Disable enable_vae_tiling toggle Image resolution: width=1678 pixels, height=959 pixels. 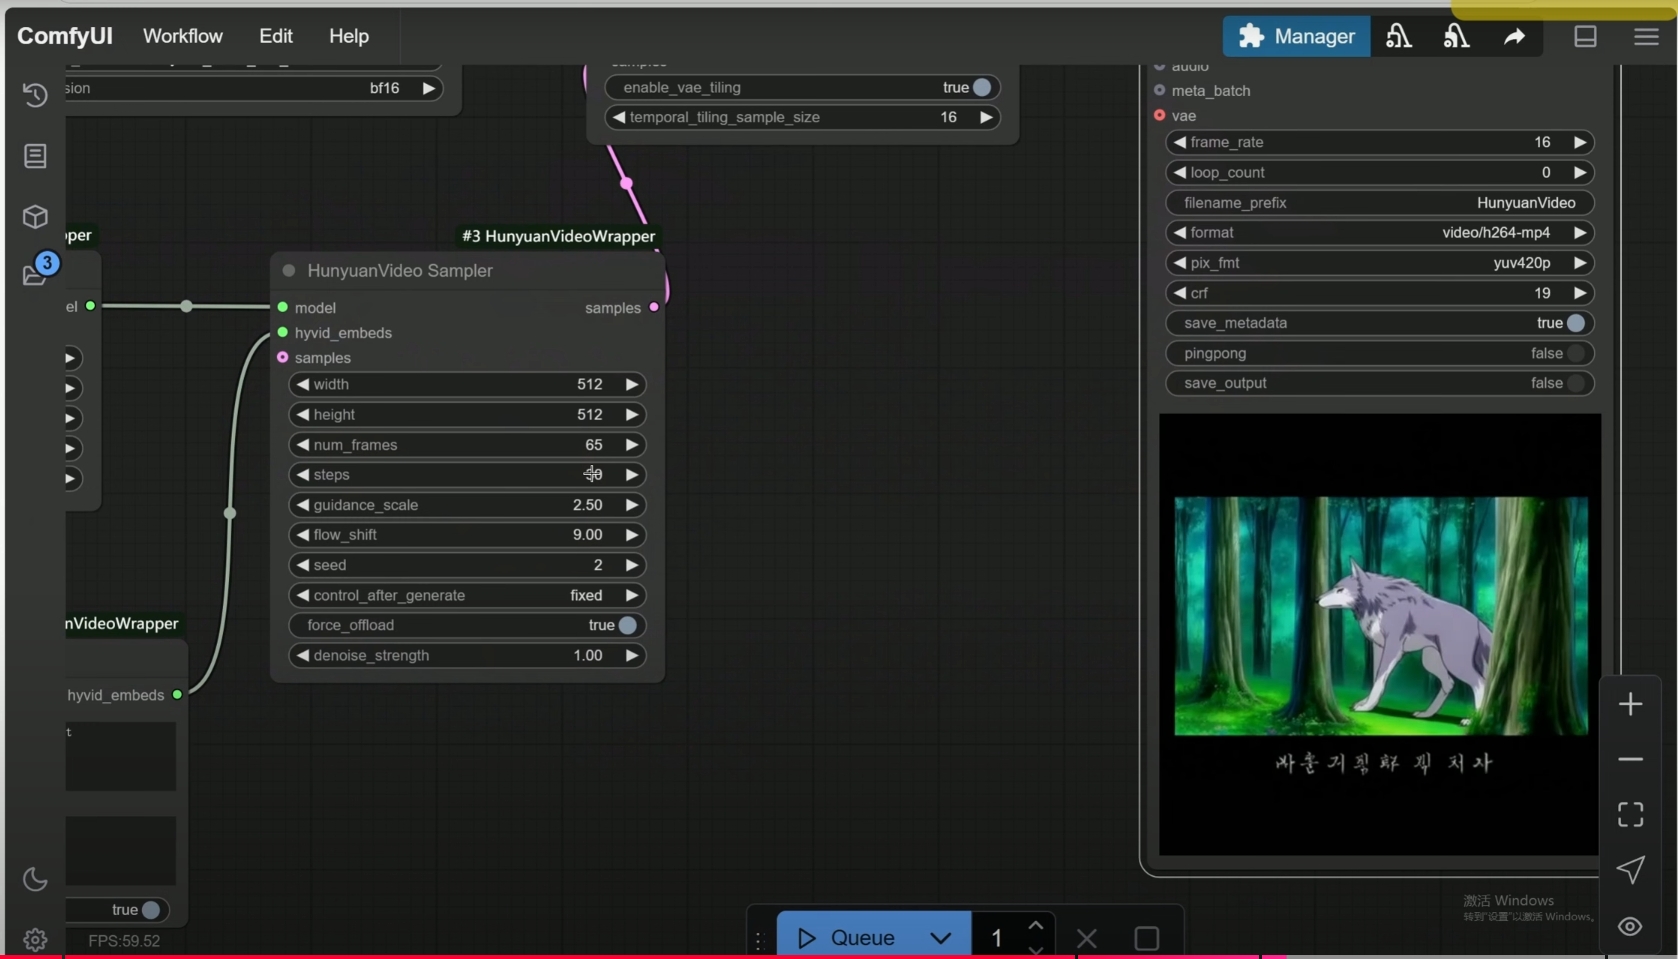[x=981, y=88]
